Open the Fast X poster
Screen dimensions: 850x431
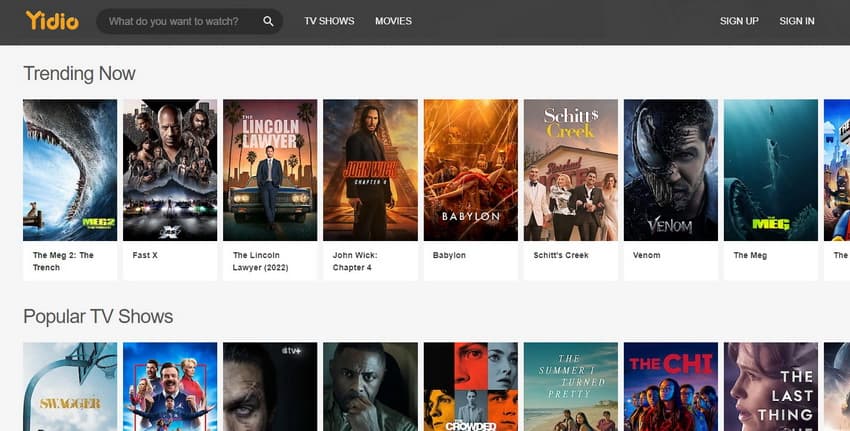(170, 170)
